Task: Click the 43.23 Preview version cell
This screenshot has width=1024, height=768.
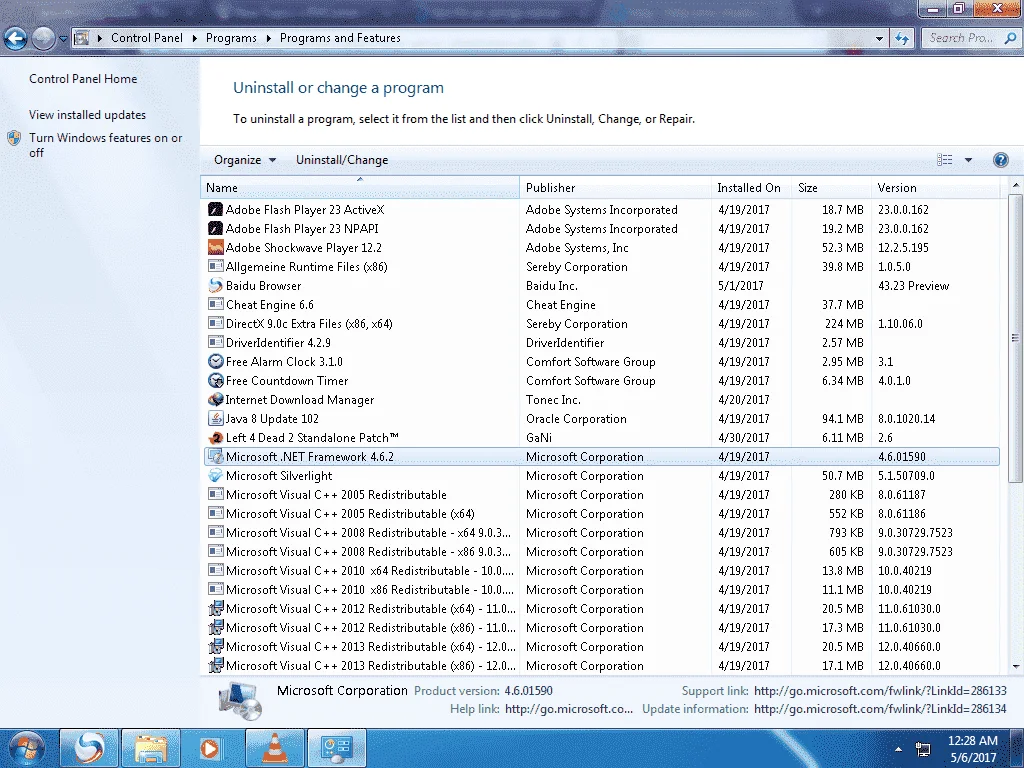Action: 913,285
